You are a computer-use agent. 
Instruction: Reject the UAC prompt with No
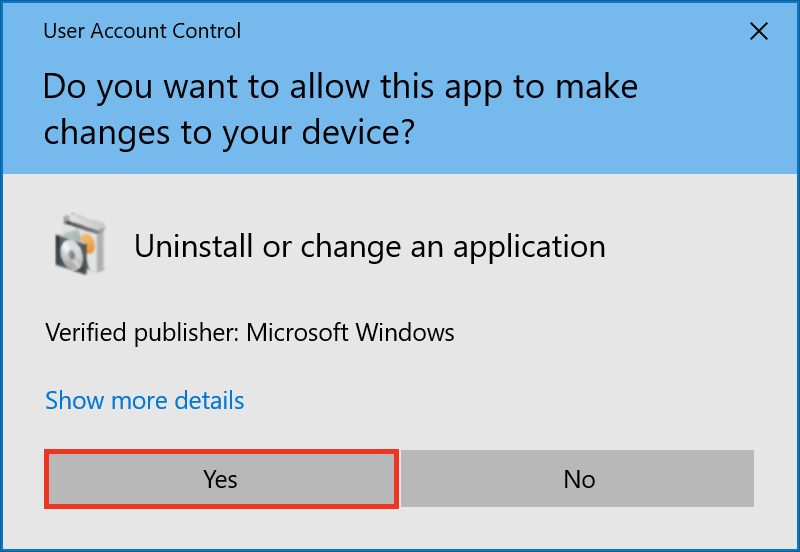tap(578, 479)
